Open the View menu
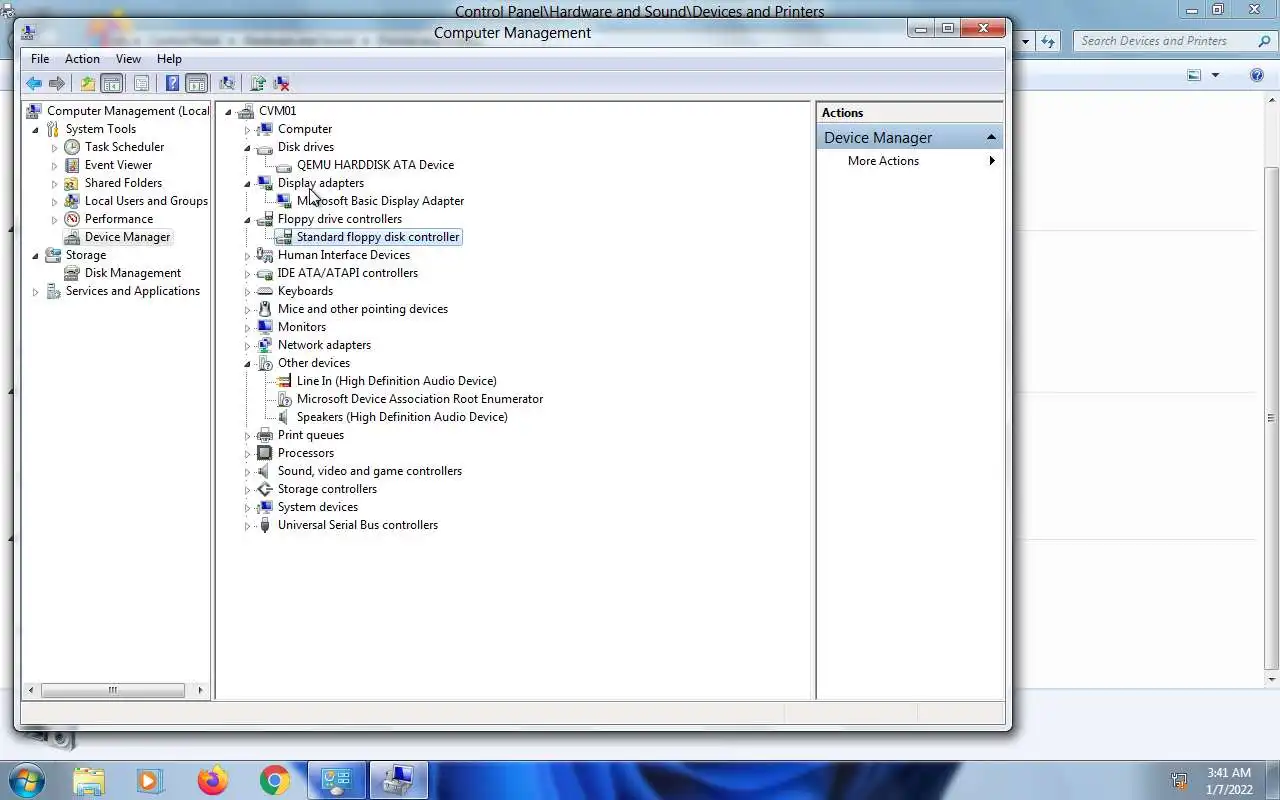This screenshot has width=1280, height=800. (128, 59)
